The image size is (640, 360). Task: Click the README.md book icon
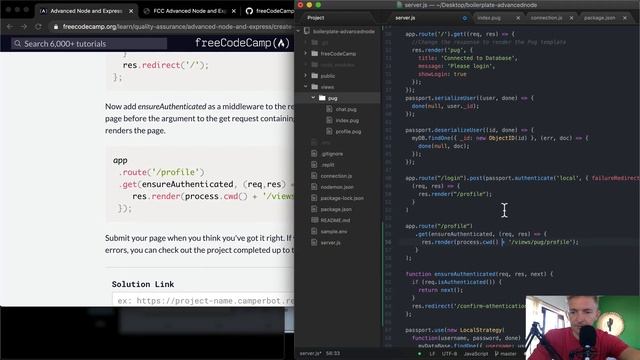click(x=314, y=220)
